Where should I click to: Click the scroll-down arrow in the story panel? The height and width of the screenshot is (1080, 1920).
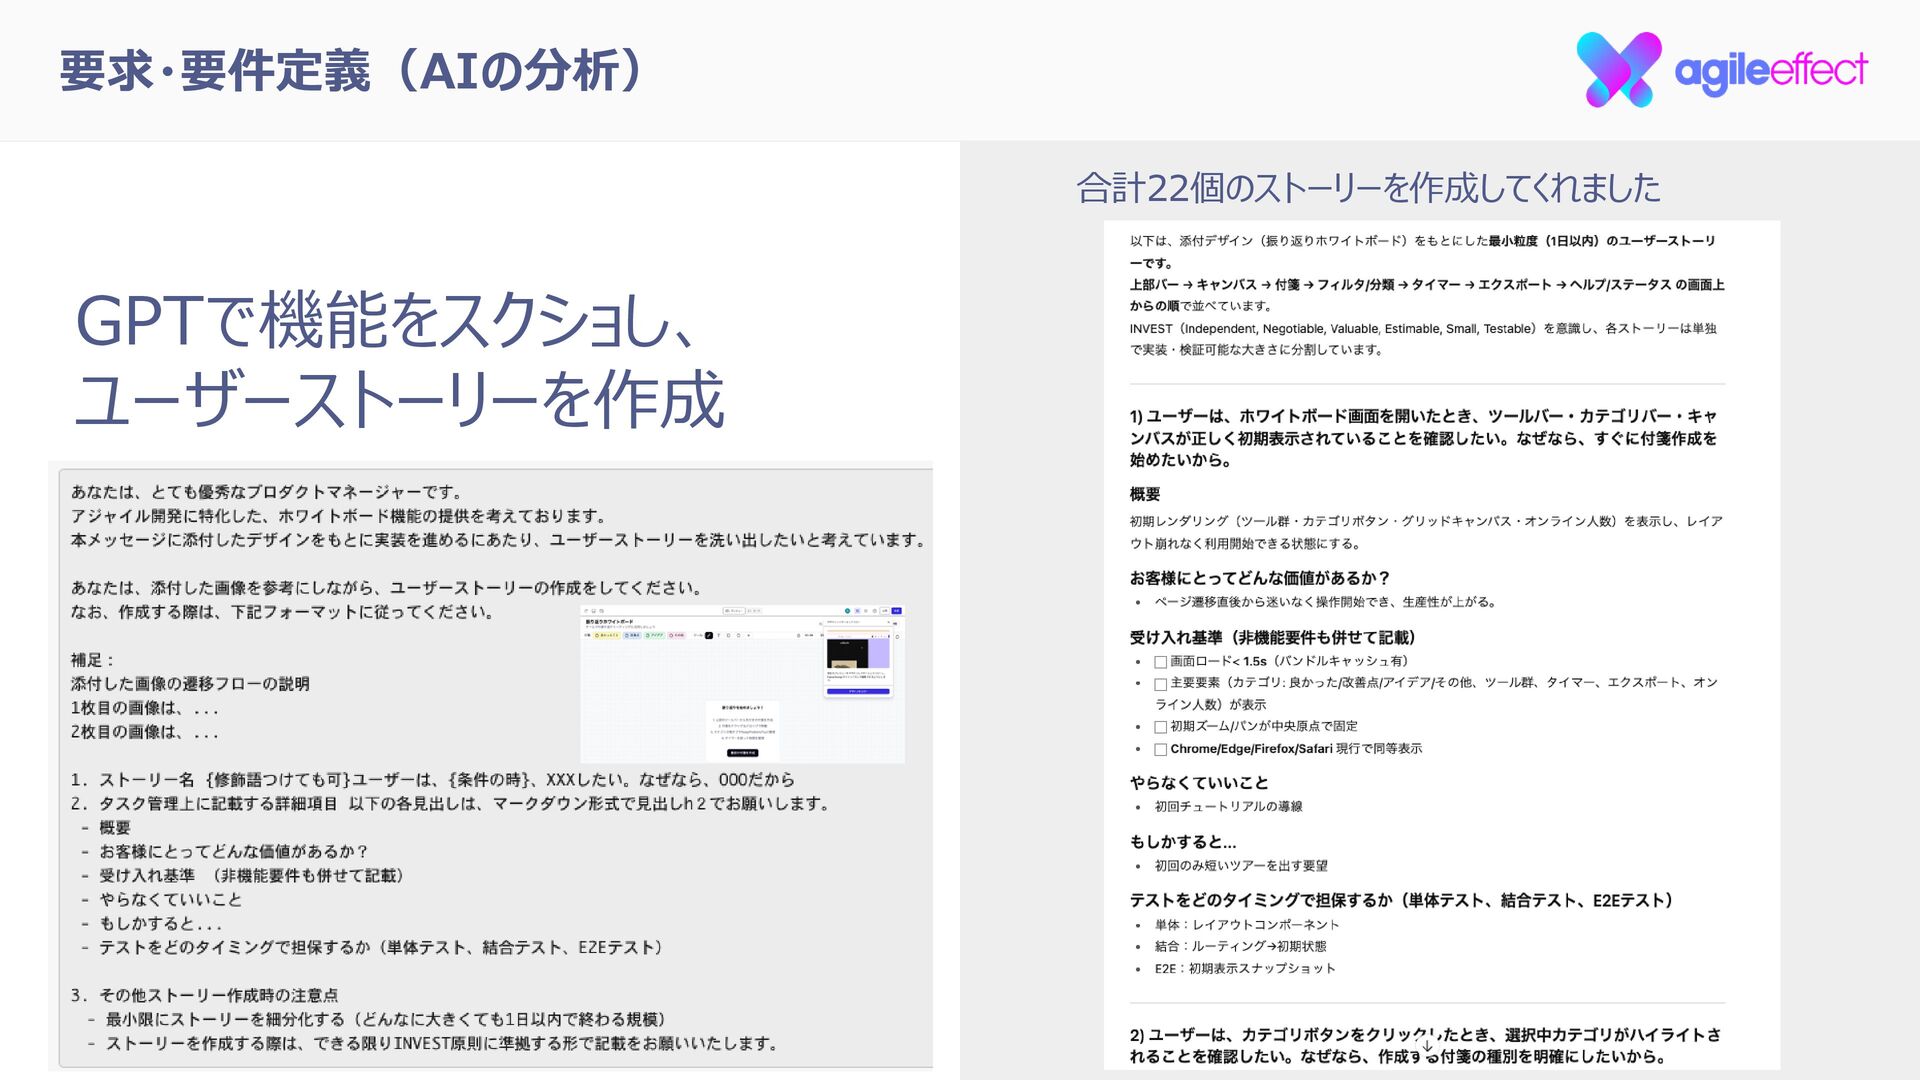tap(1427, 1046)
